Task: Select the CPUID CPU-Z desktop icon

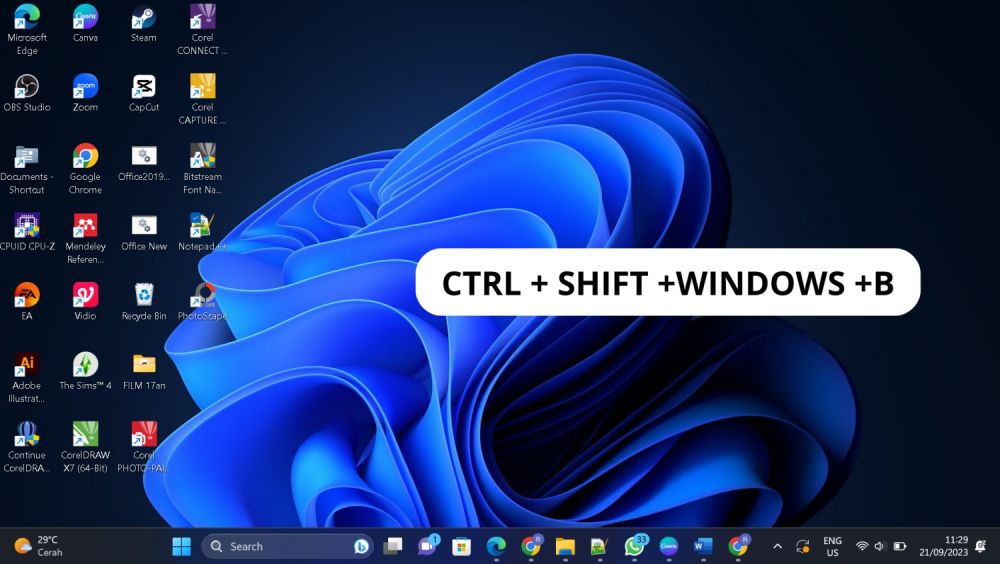Action: [27, 232]
